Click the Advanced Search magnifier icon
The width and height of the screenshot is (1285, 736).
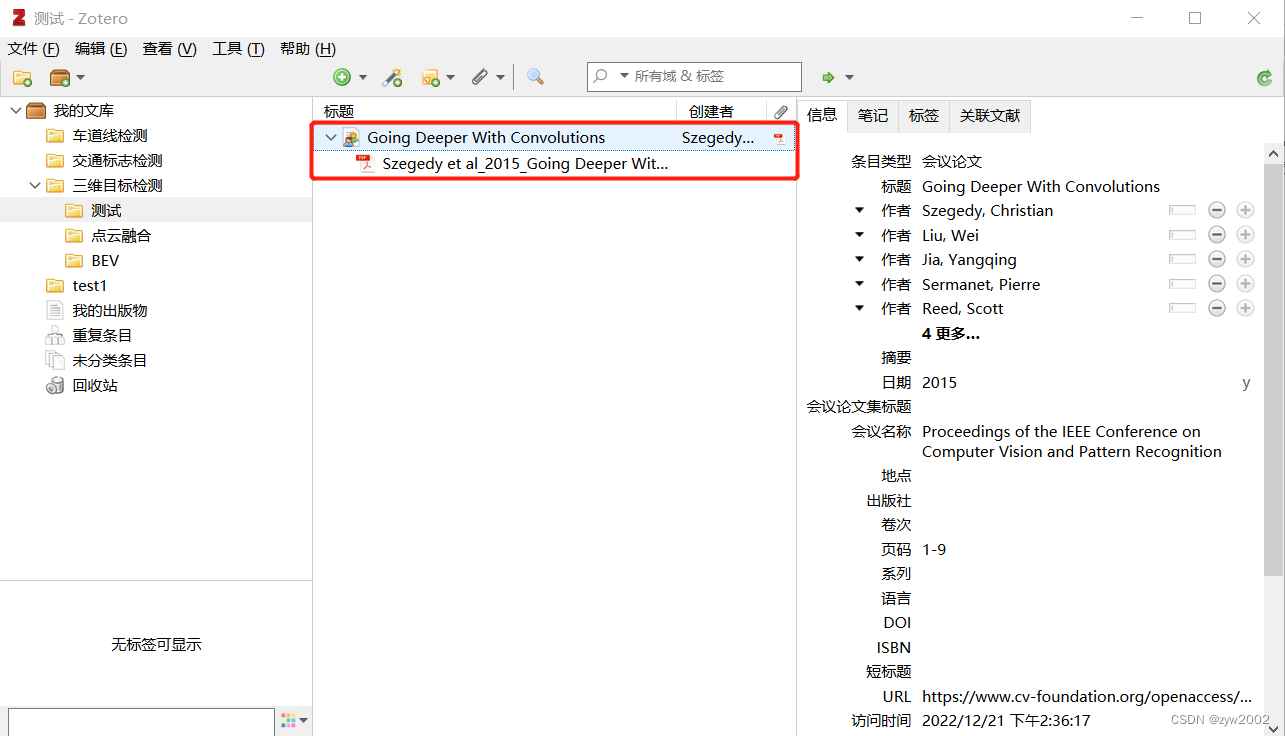(535, 77)
